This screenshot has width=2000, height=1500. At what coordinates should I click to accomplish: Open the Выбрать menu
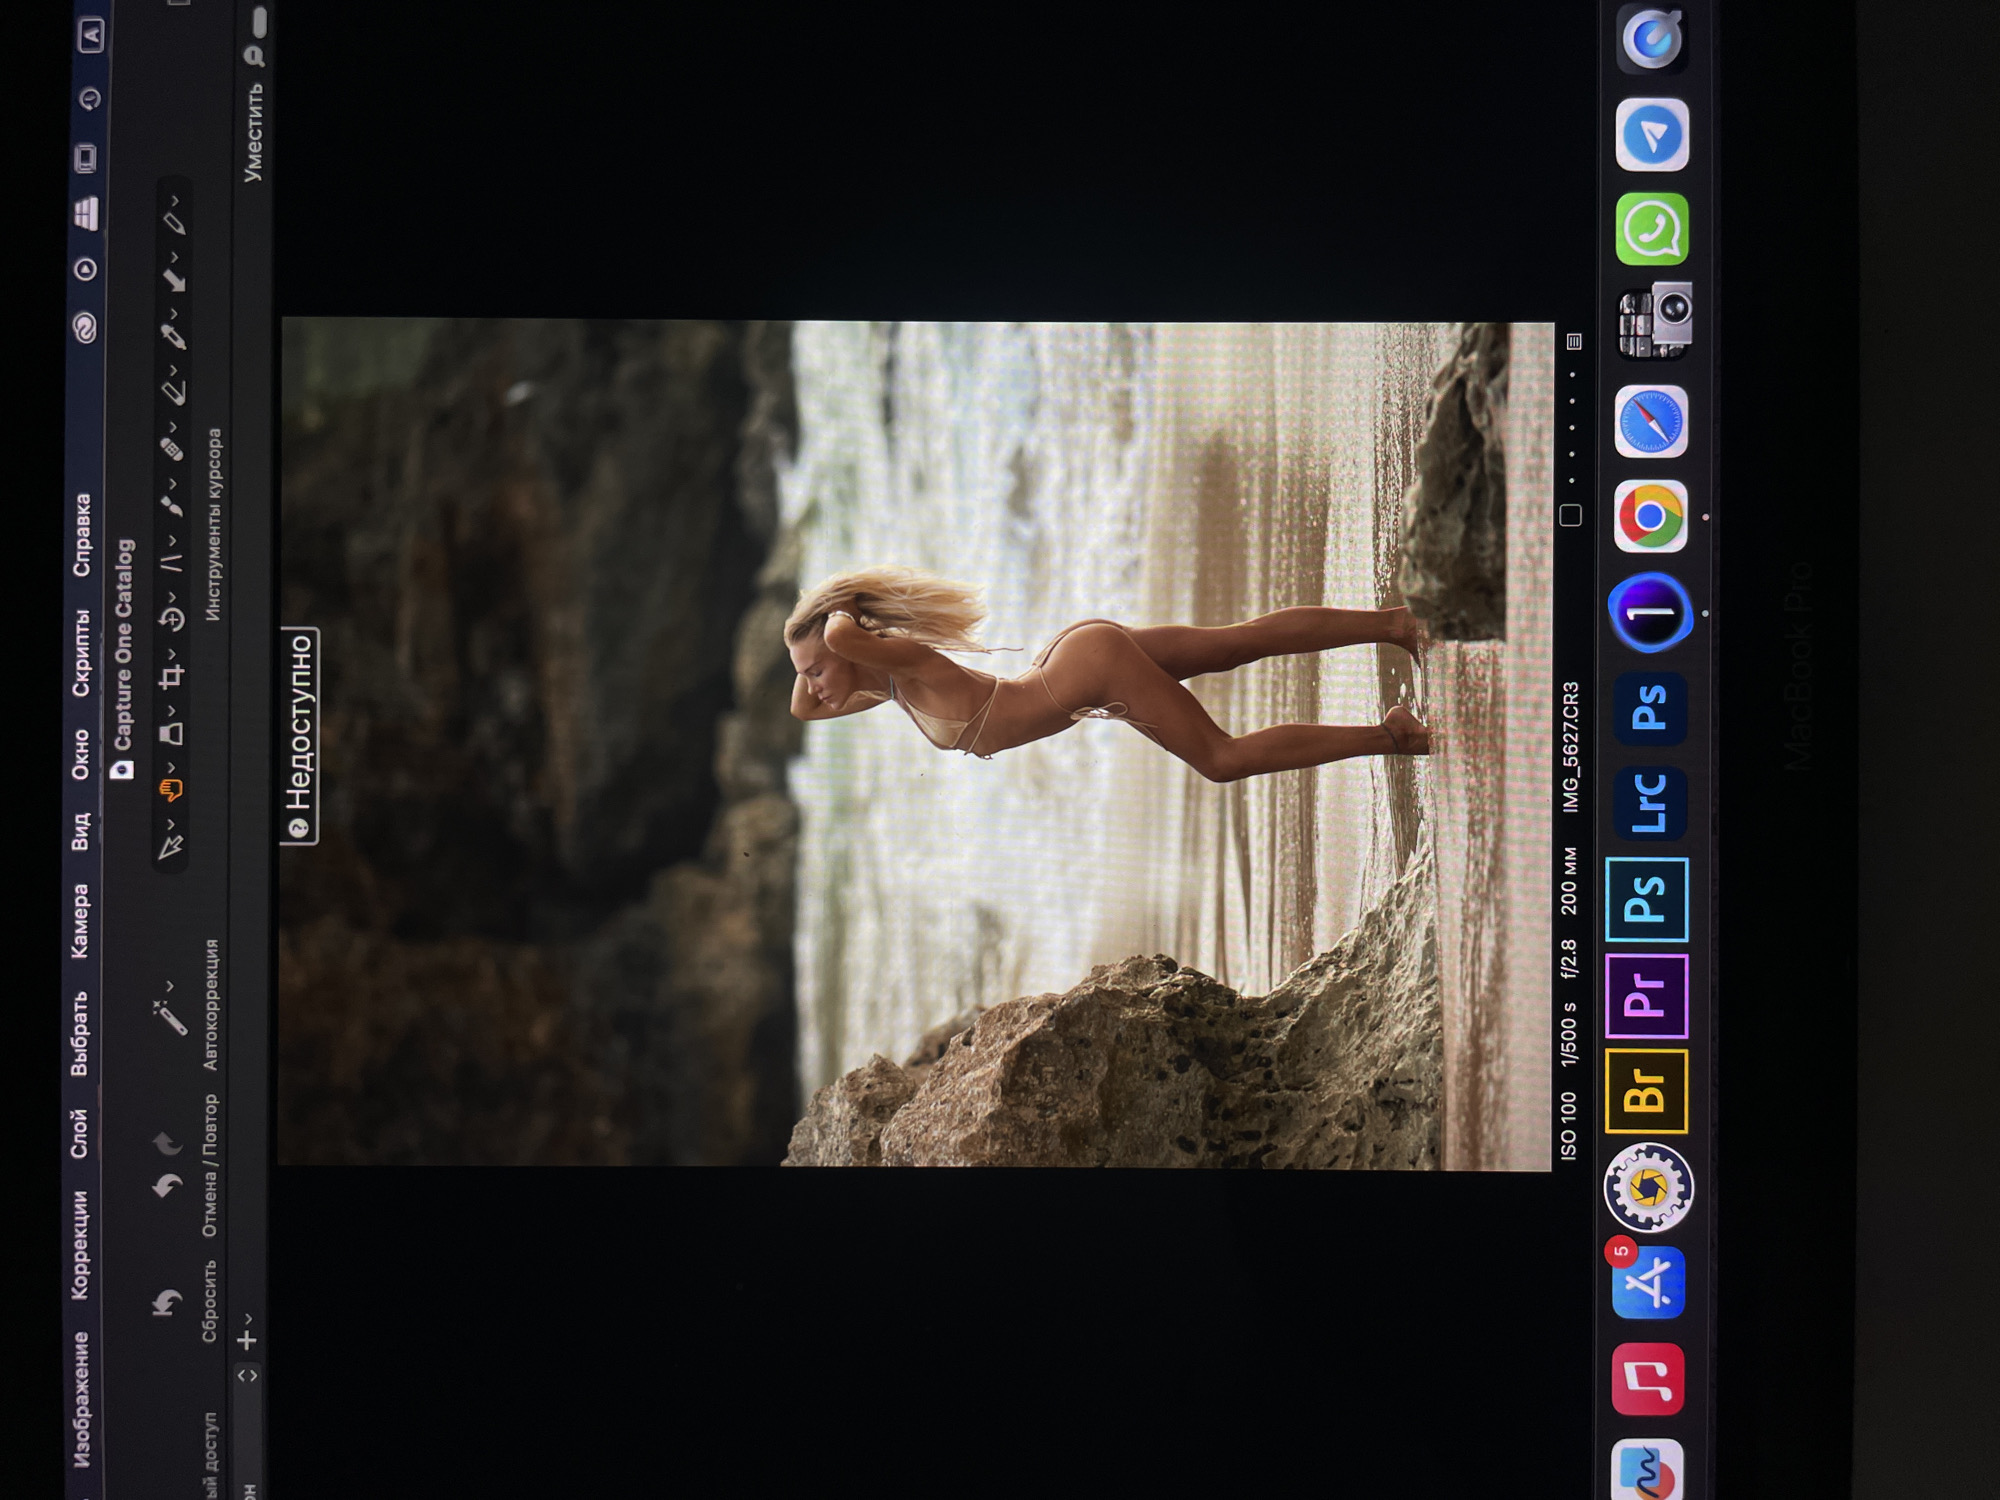tap(80, 1033)
